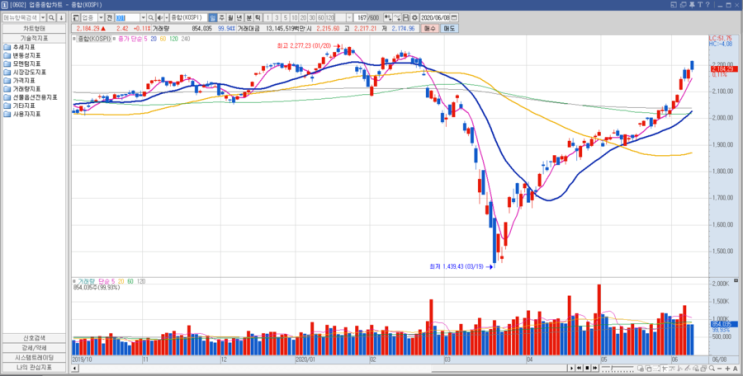Open the calendar picker beside 2020/06/08
The width and height of the screenshot is (743, 376).
coord(454,18)
